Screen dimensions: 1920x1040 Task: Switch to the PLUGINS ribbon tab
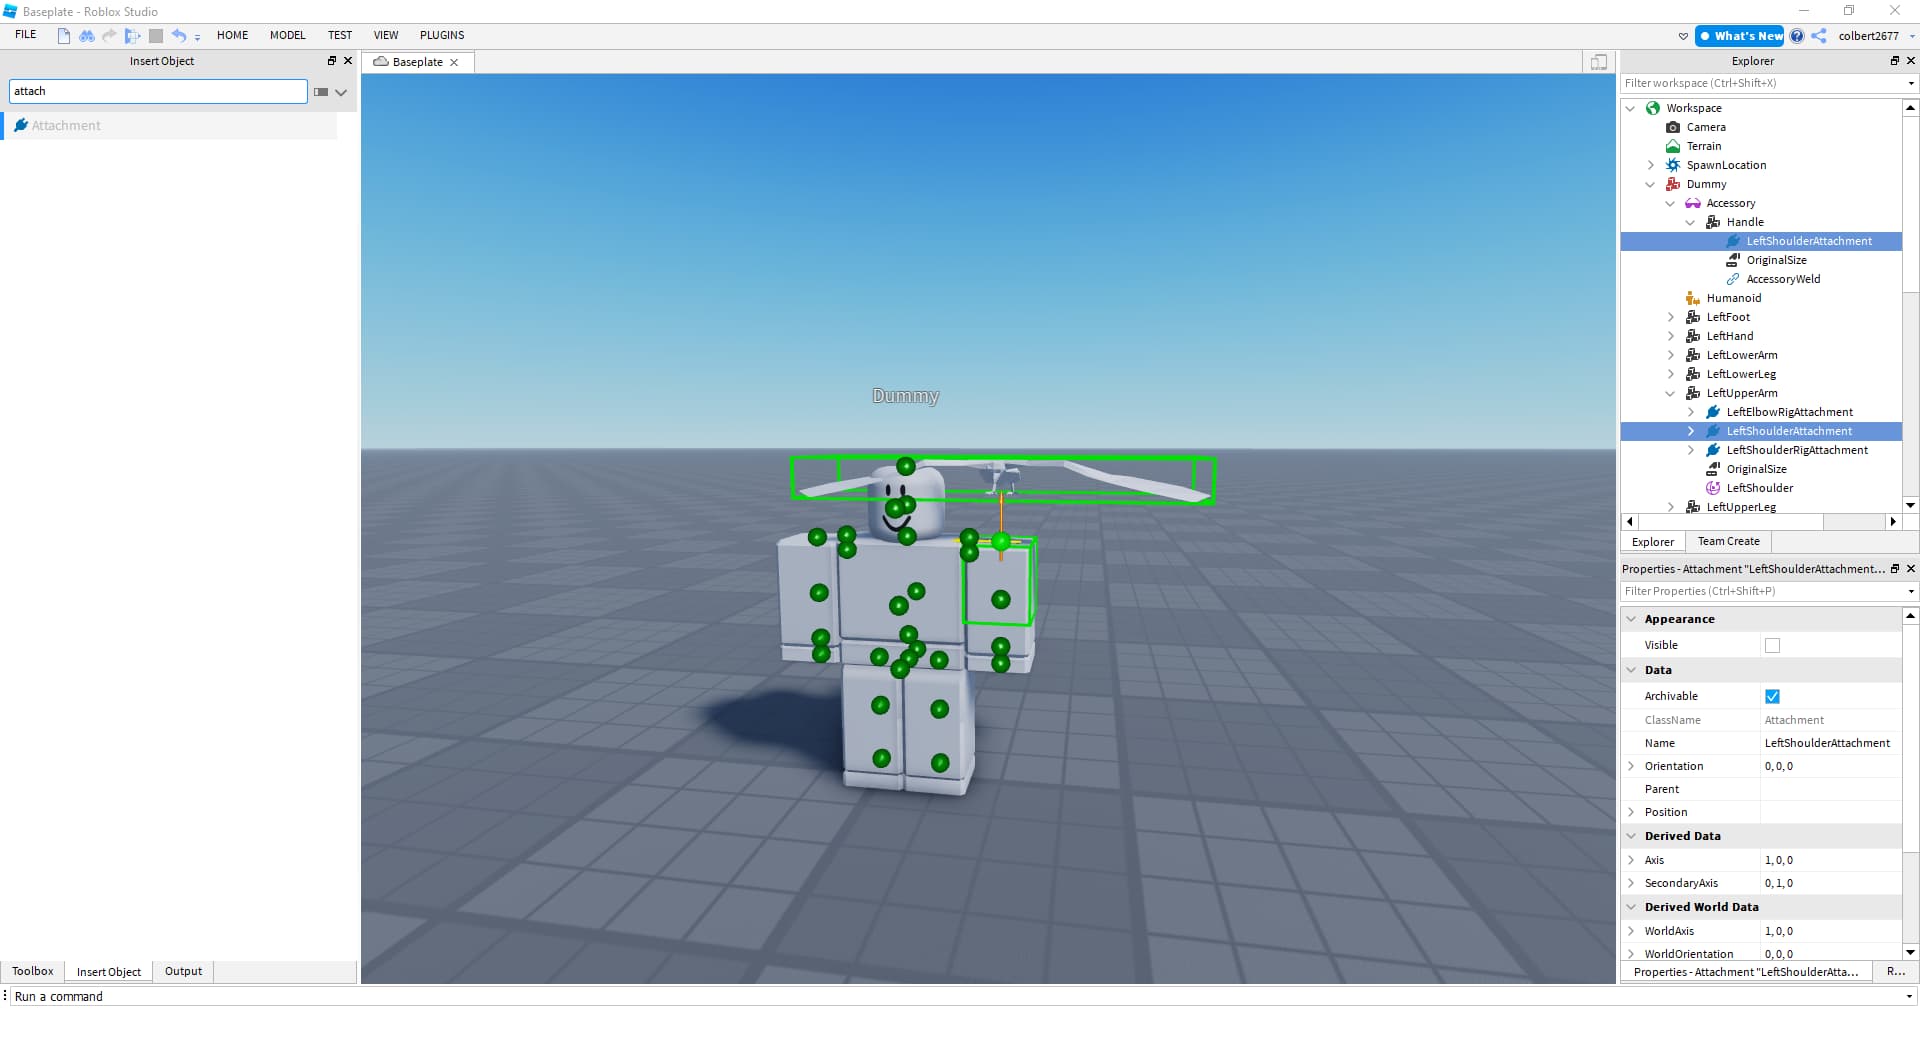(442, 35)
